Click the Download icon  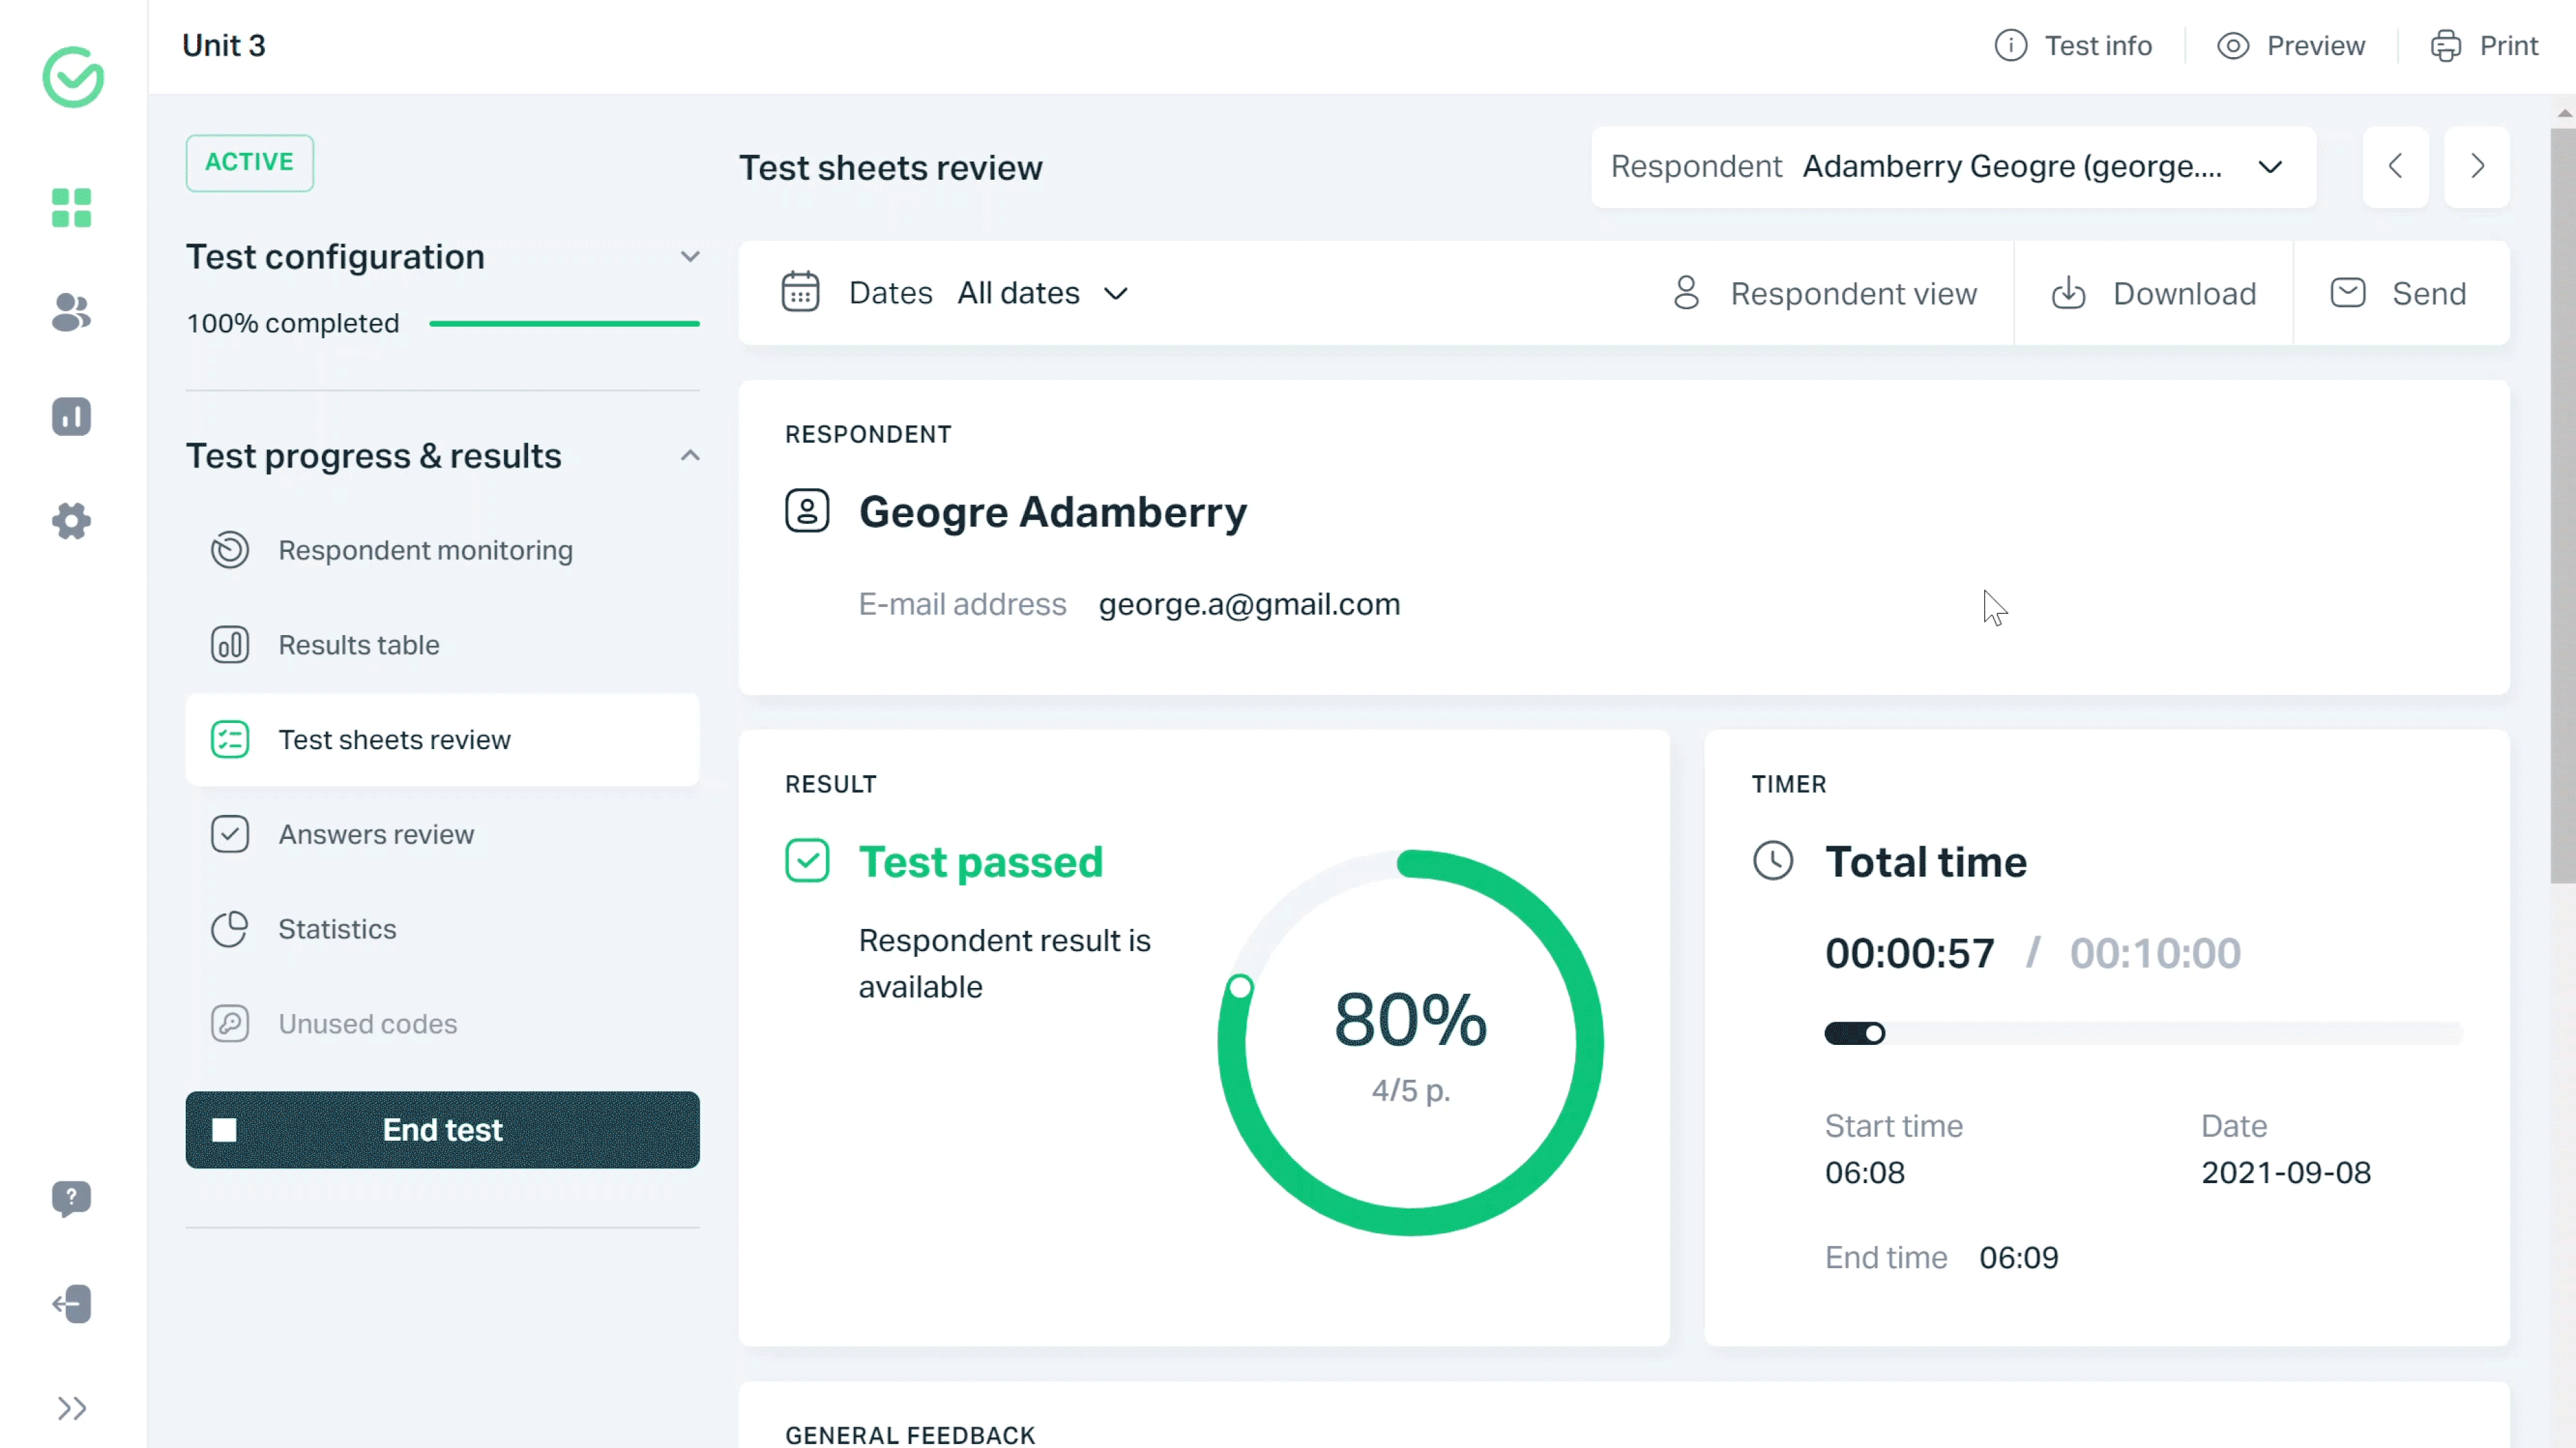click(2072, 292)
